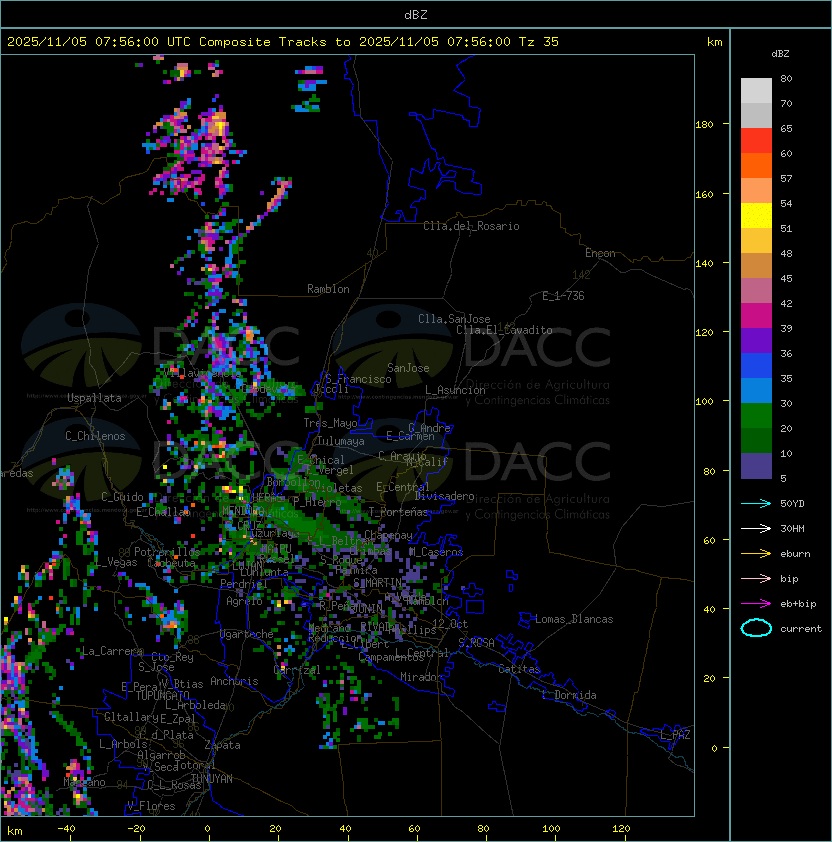Screen dimensions: 832x842
Task: Click the magenta 39 dBZ color swatch
Action: pos(756,316)
